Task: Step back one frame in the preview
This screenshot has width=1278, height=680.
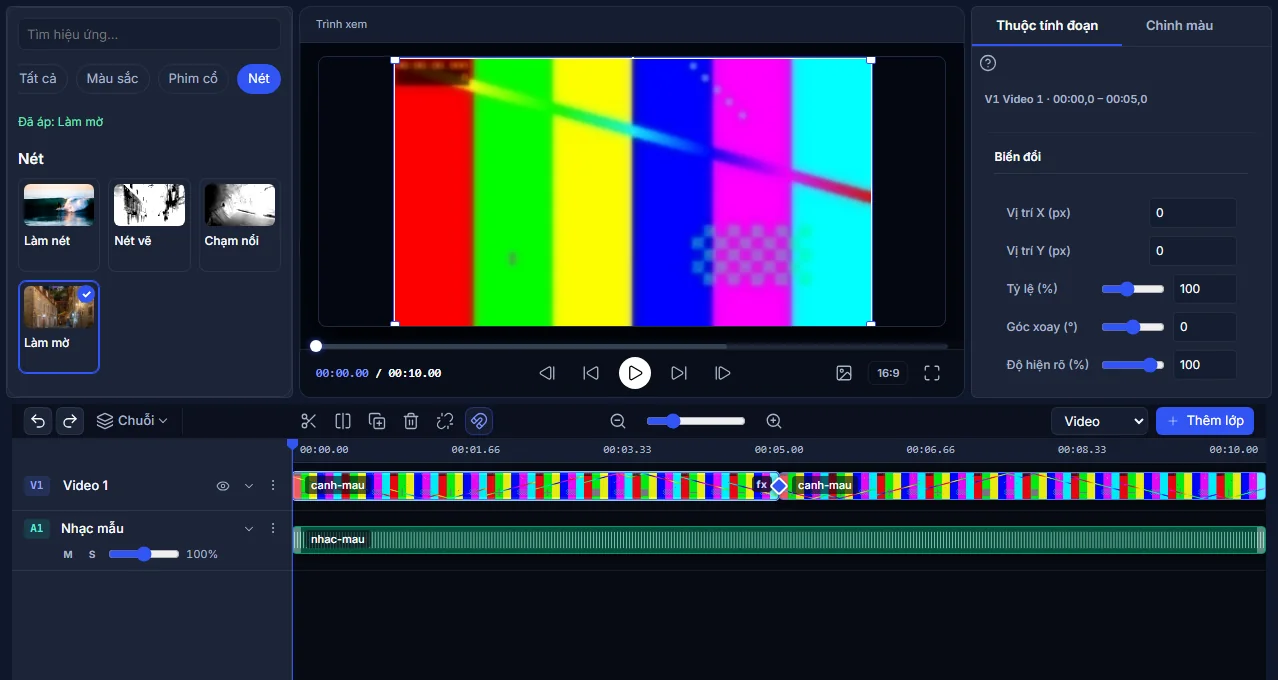Action: point(547,373)
